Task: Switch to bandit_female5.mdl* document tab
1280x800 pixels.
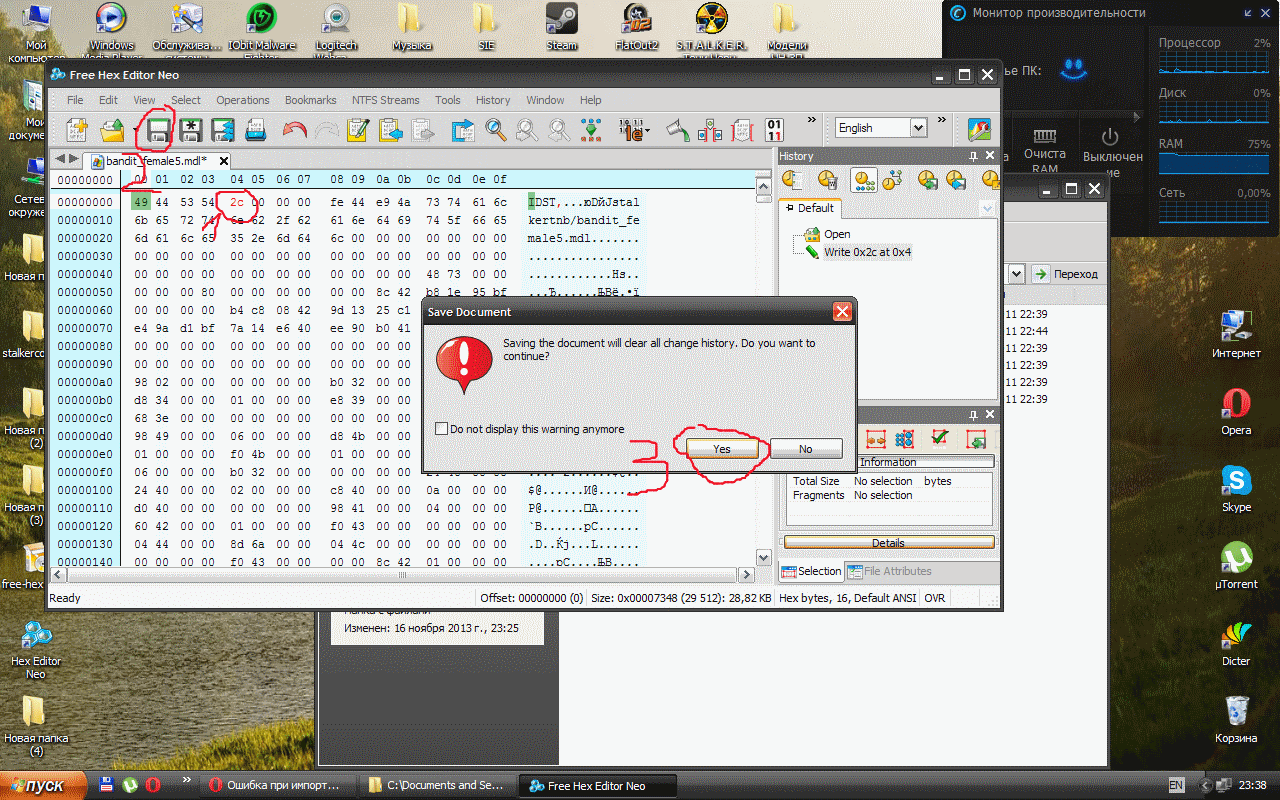Action: (x=155, y=160)
